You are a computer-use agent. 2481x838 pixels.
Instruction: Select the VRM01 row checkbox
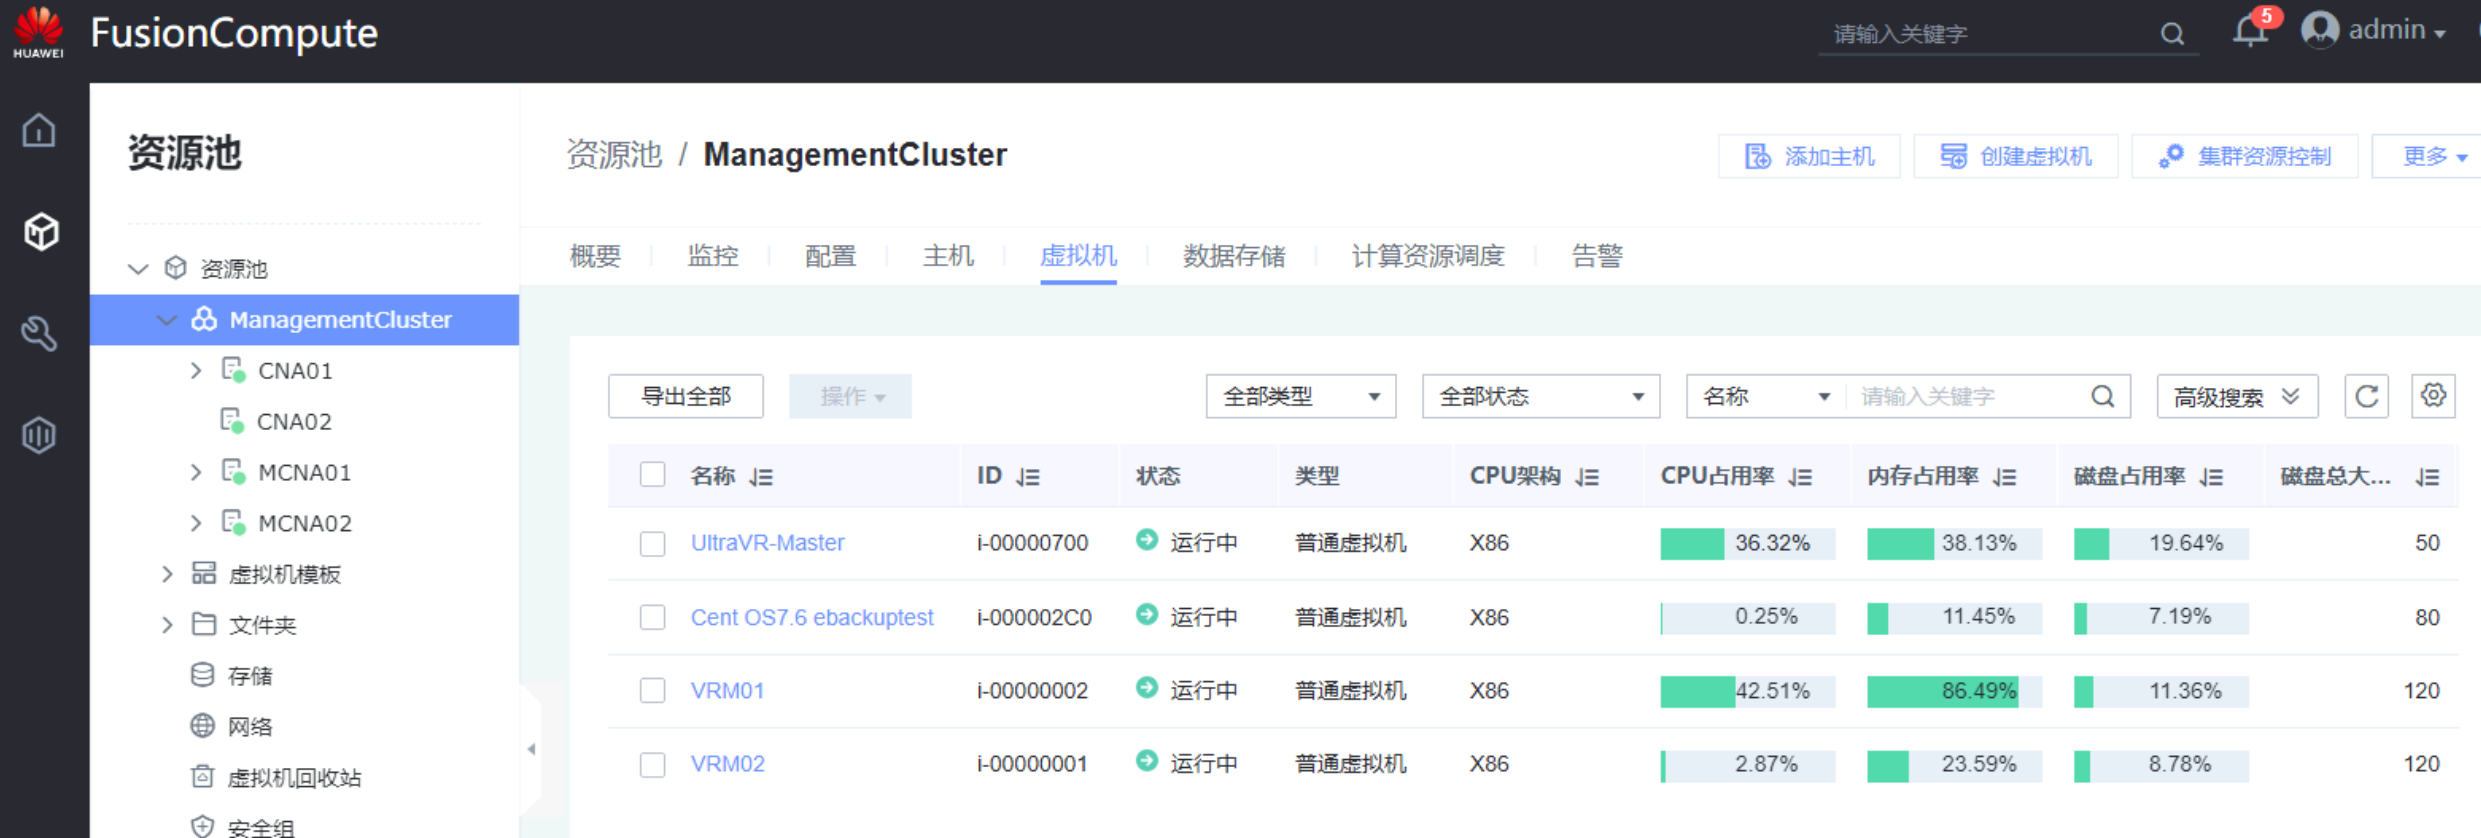652,691
